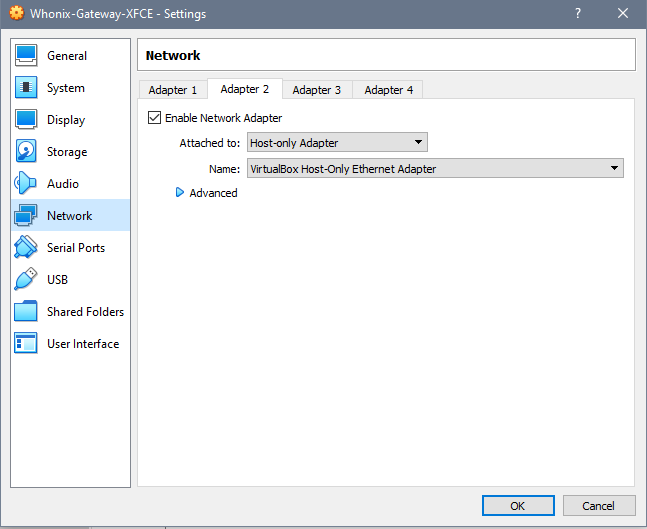Open the USB settings icon
This screenshot has height=529, width=647.
pos(27,280)
